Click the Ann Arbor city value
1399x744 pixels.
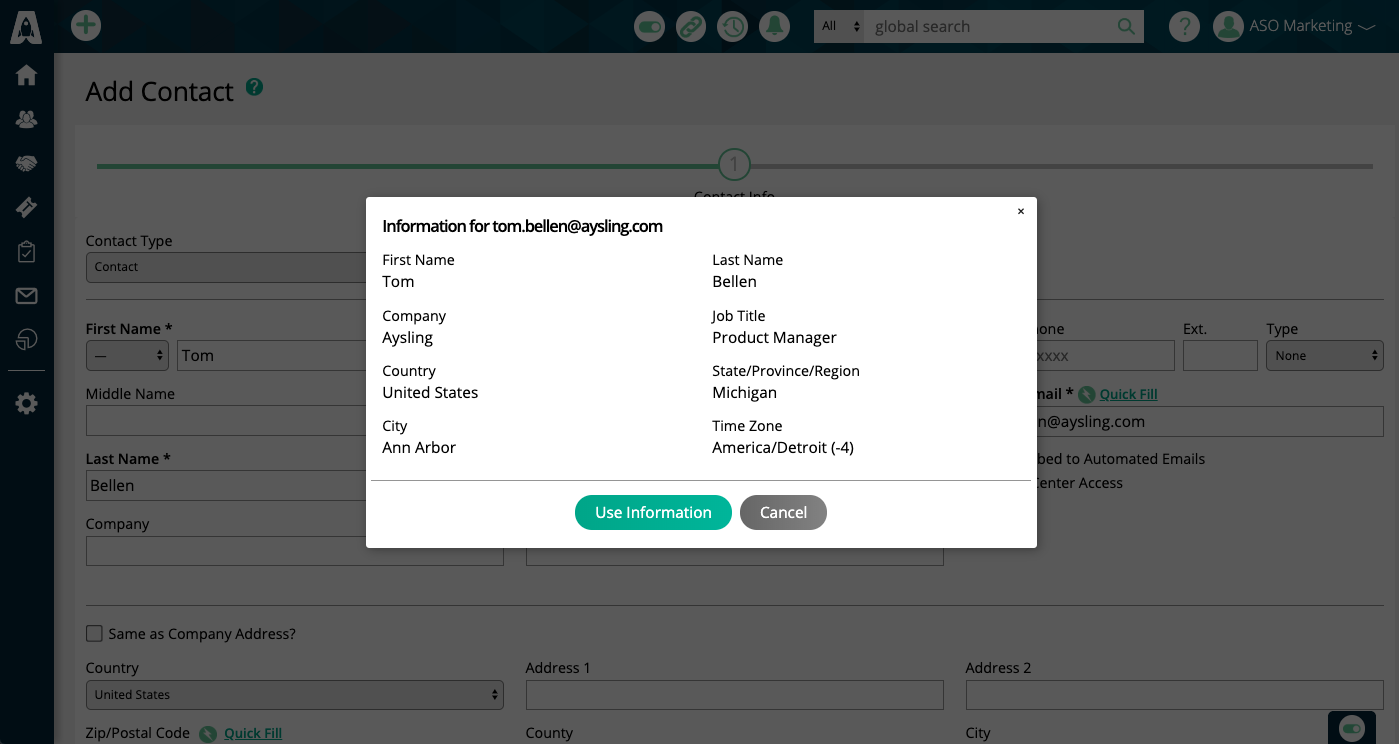point(419,447)
